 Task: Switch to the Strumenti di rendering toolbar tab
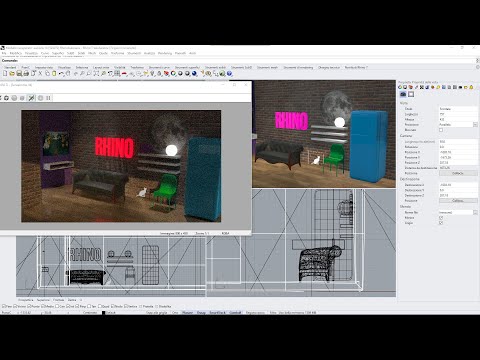[298, 67]
